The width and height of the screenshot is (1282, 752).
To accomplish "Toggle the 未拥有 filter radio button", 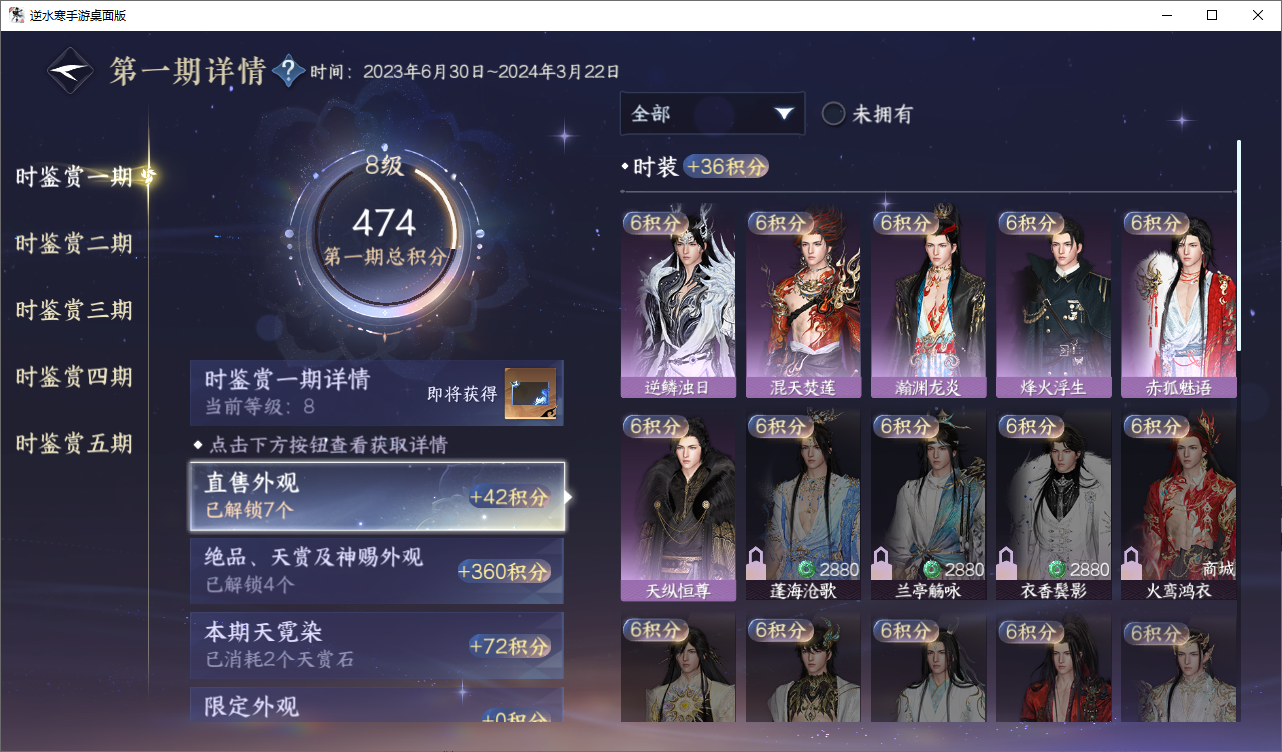I will tap(834, 114).
